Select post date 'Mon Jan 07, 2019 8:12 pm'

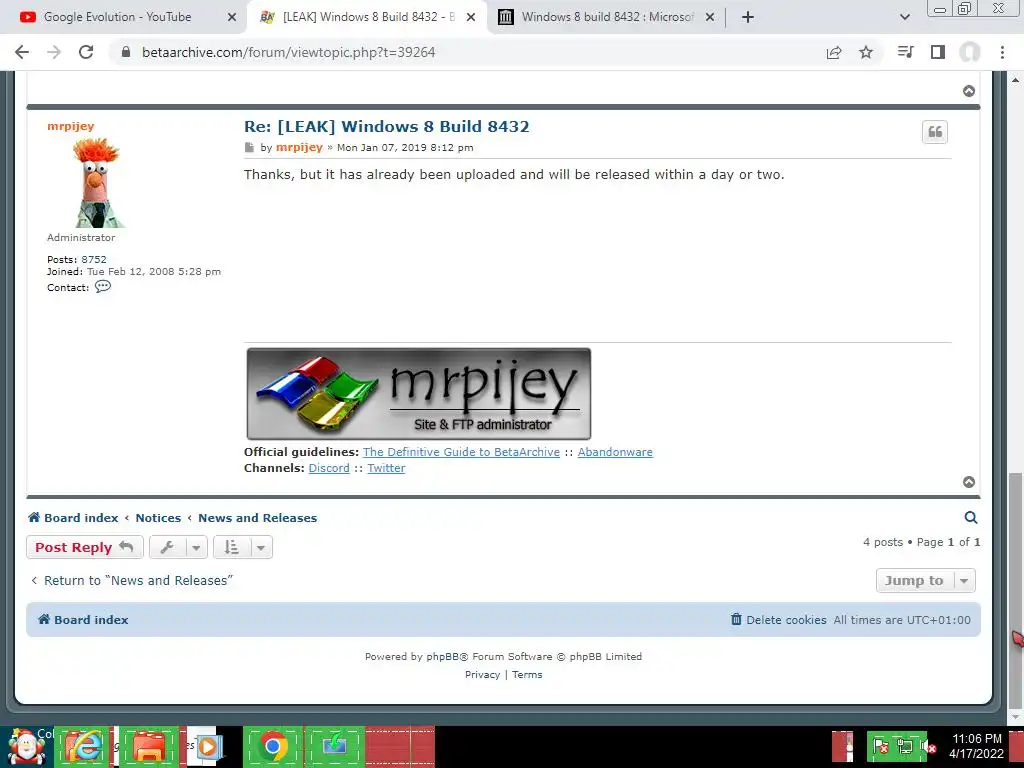405,148
